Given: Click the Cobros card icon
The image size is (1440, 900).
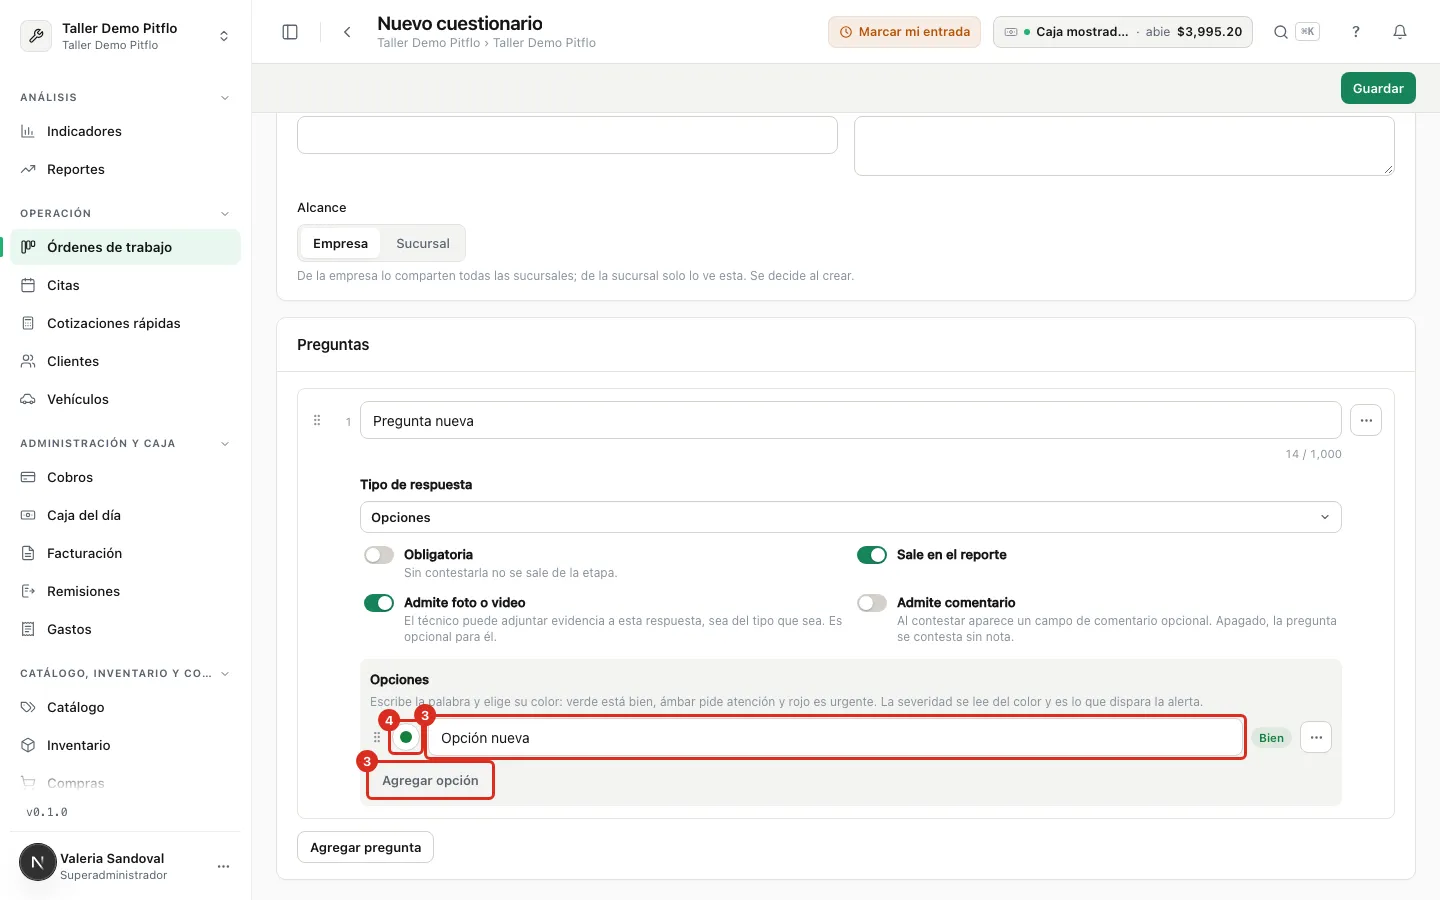Looking at the screenshot, I should (28, 477).
